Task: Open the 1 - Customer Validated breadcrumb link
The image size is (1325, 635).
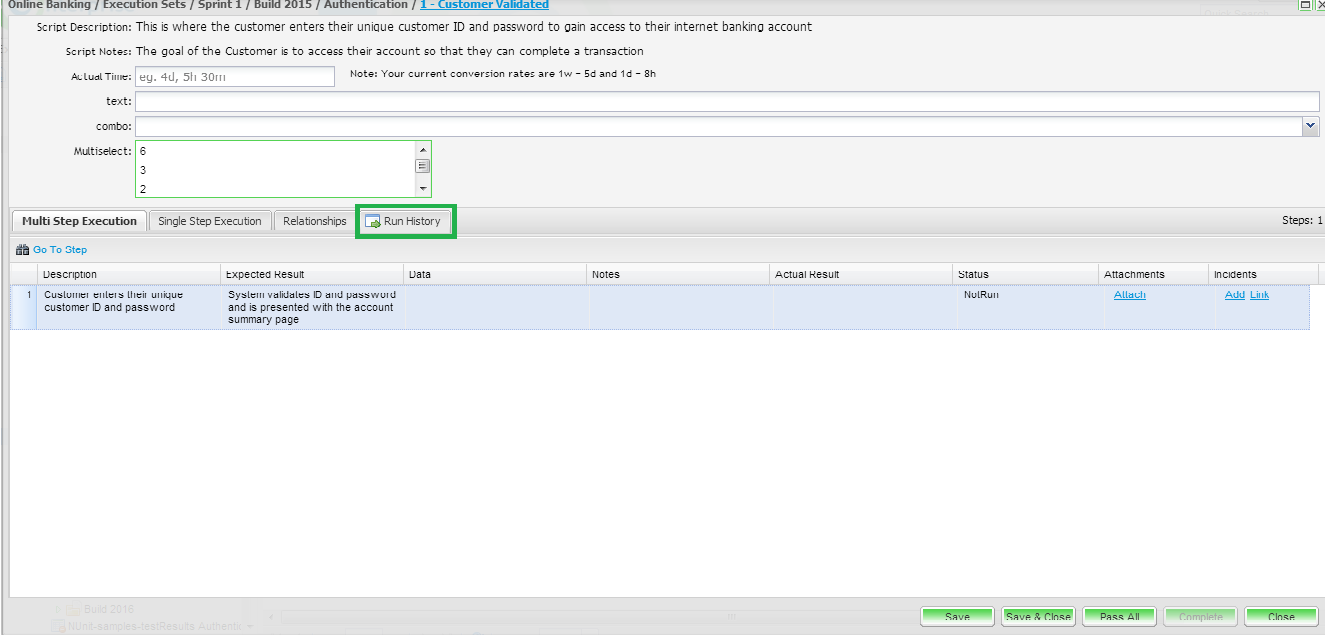Action: tap(484, 5)
